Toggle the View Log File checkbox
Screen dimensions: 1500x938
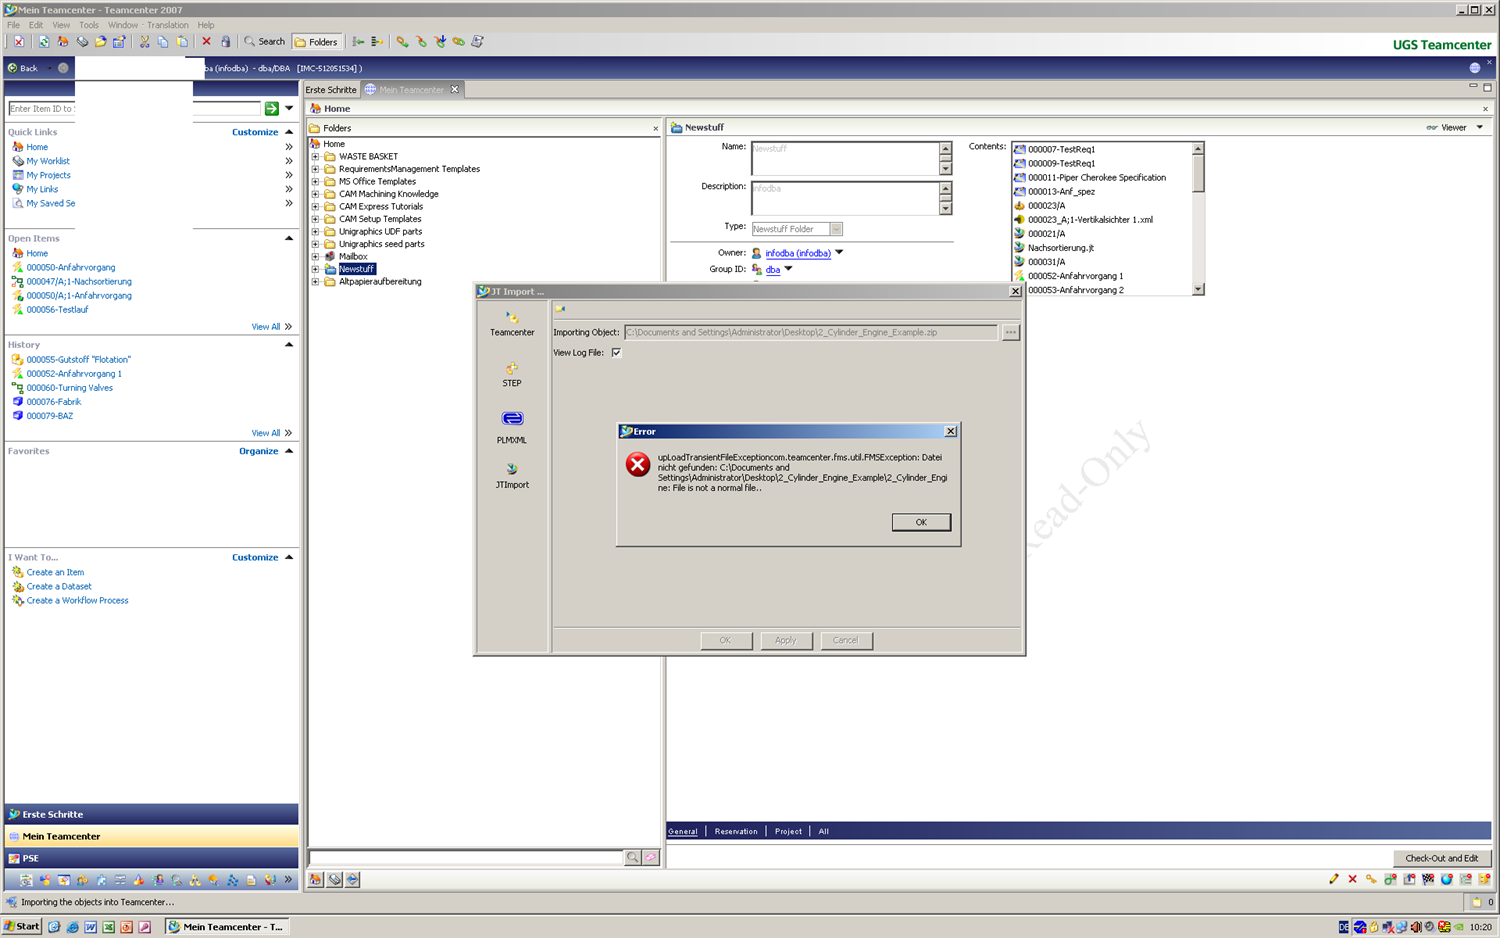(x=616, y=352)
